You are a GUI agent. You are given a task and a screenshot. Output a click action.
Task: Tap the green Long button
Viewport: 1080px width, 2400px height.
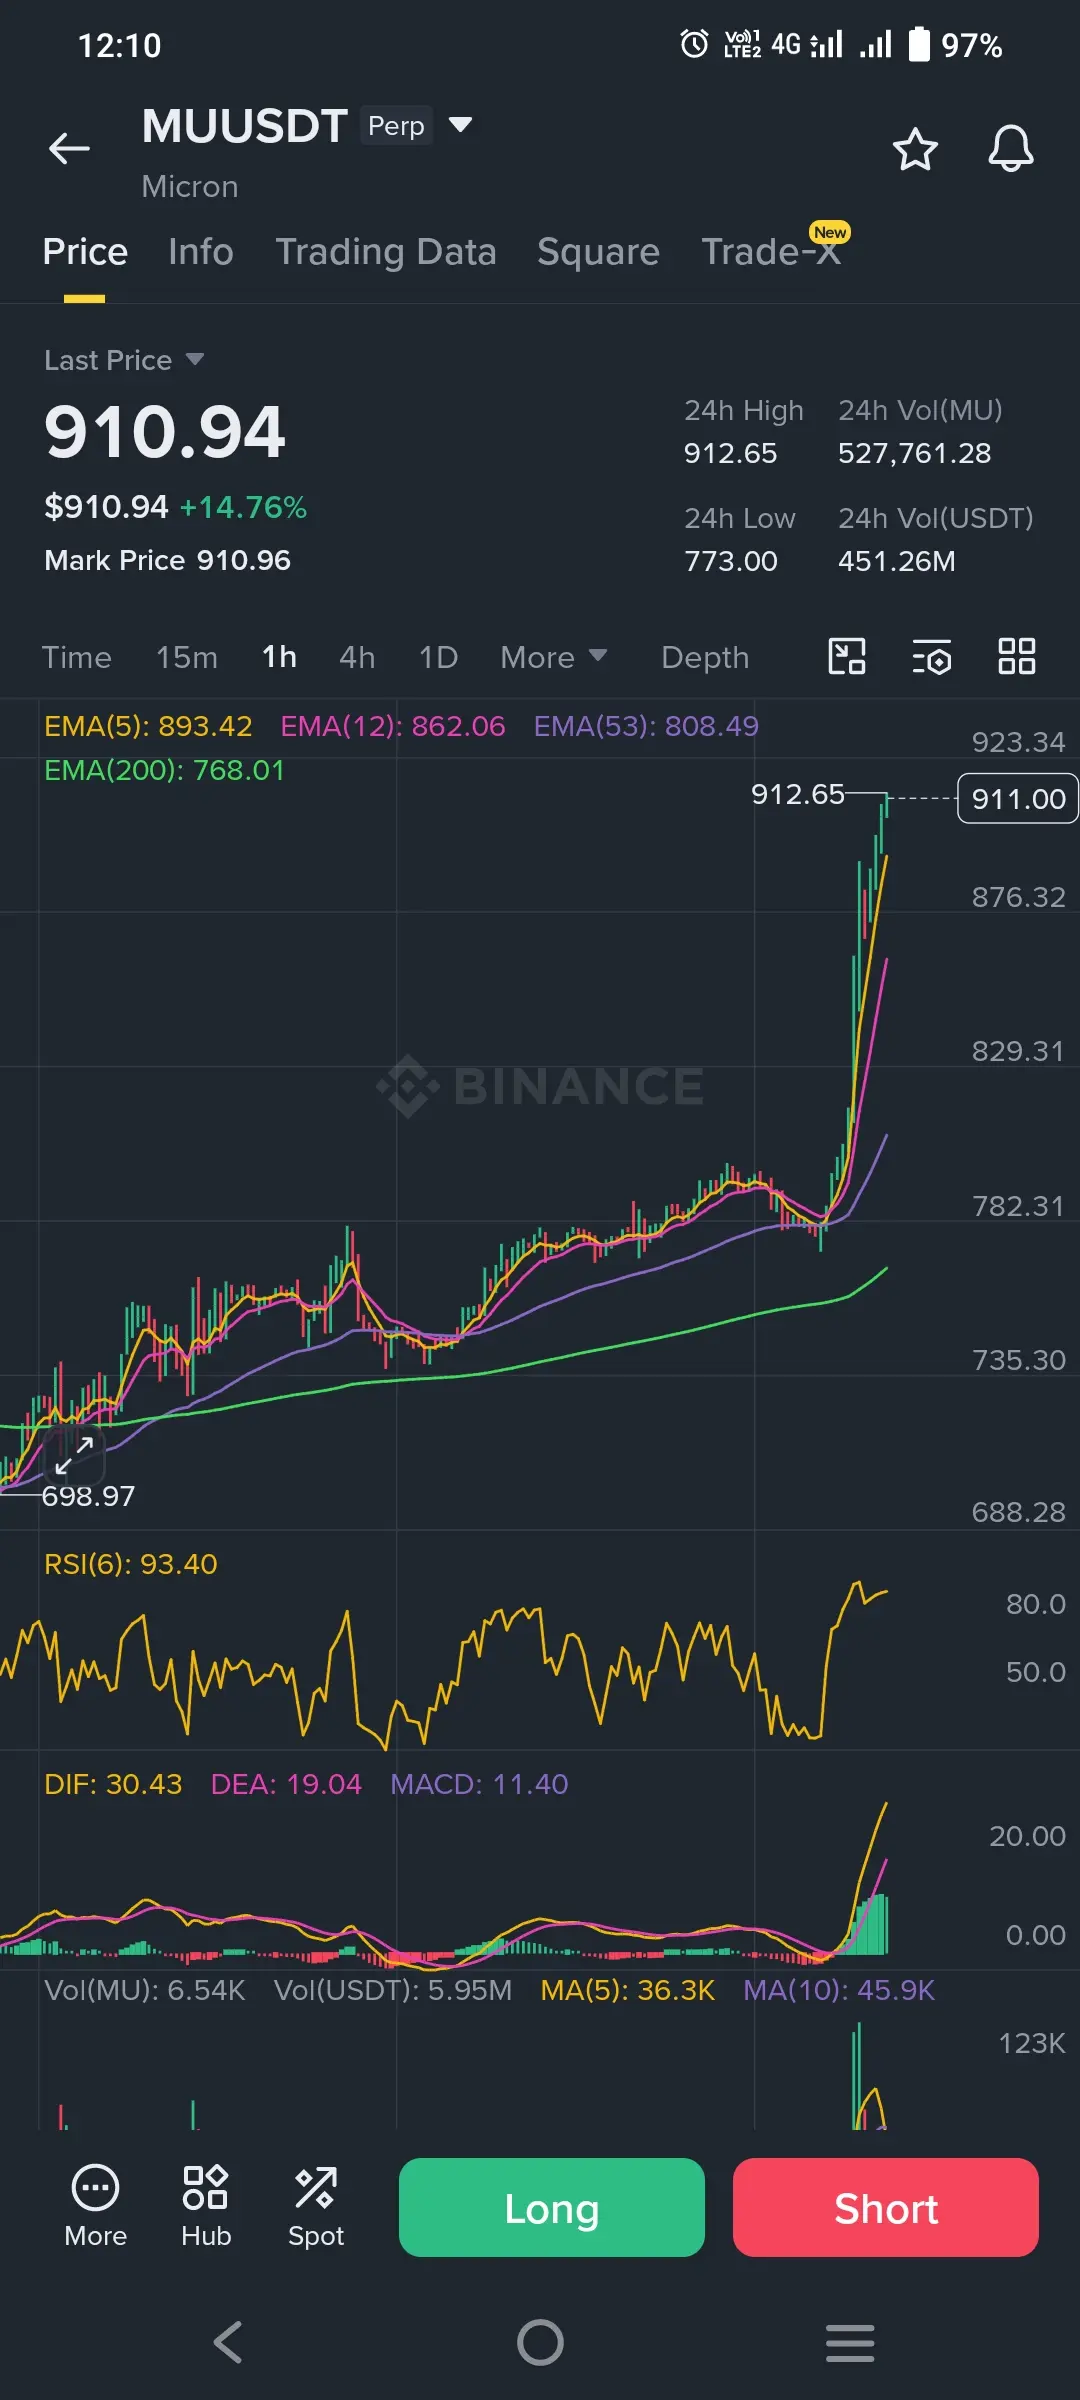click(x=552, y=2207)
